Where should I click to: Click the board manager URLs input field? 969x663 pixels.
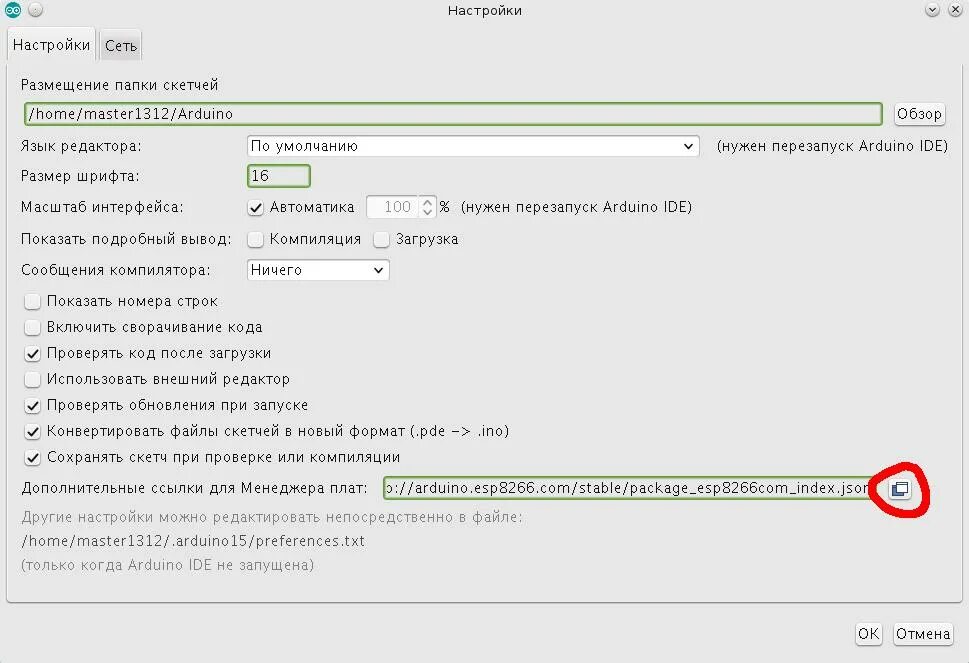click(x=630, y=488)
